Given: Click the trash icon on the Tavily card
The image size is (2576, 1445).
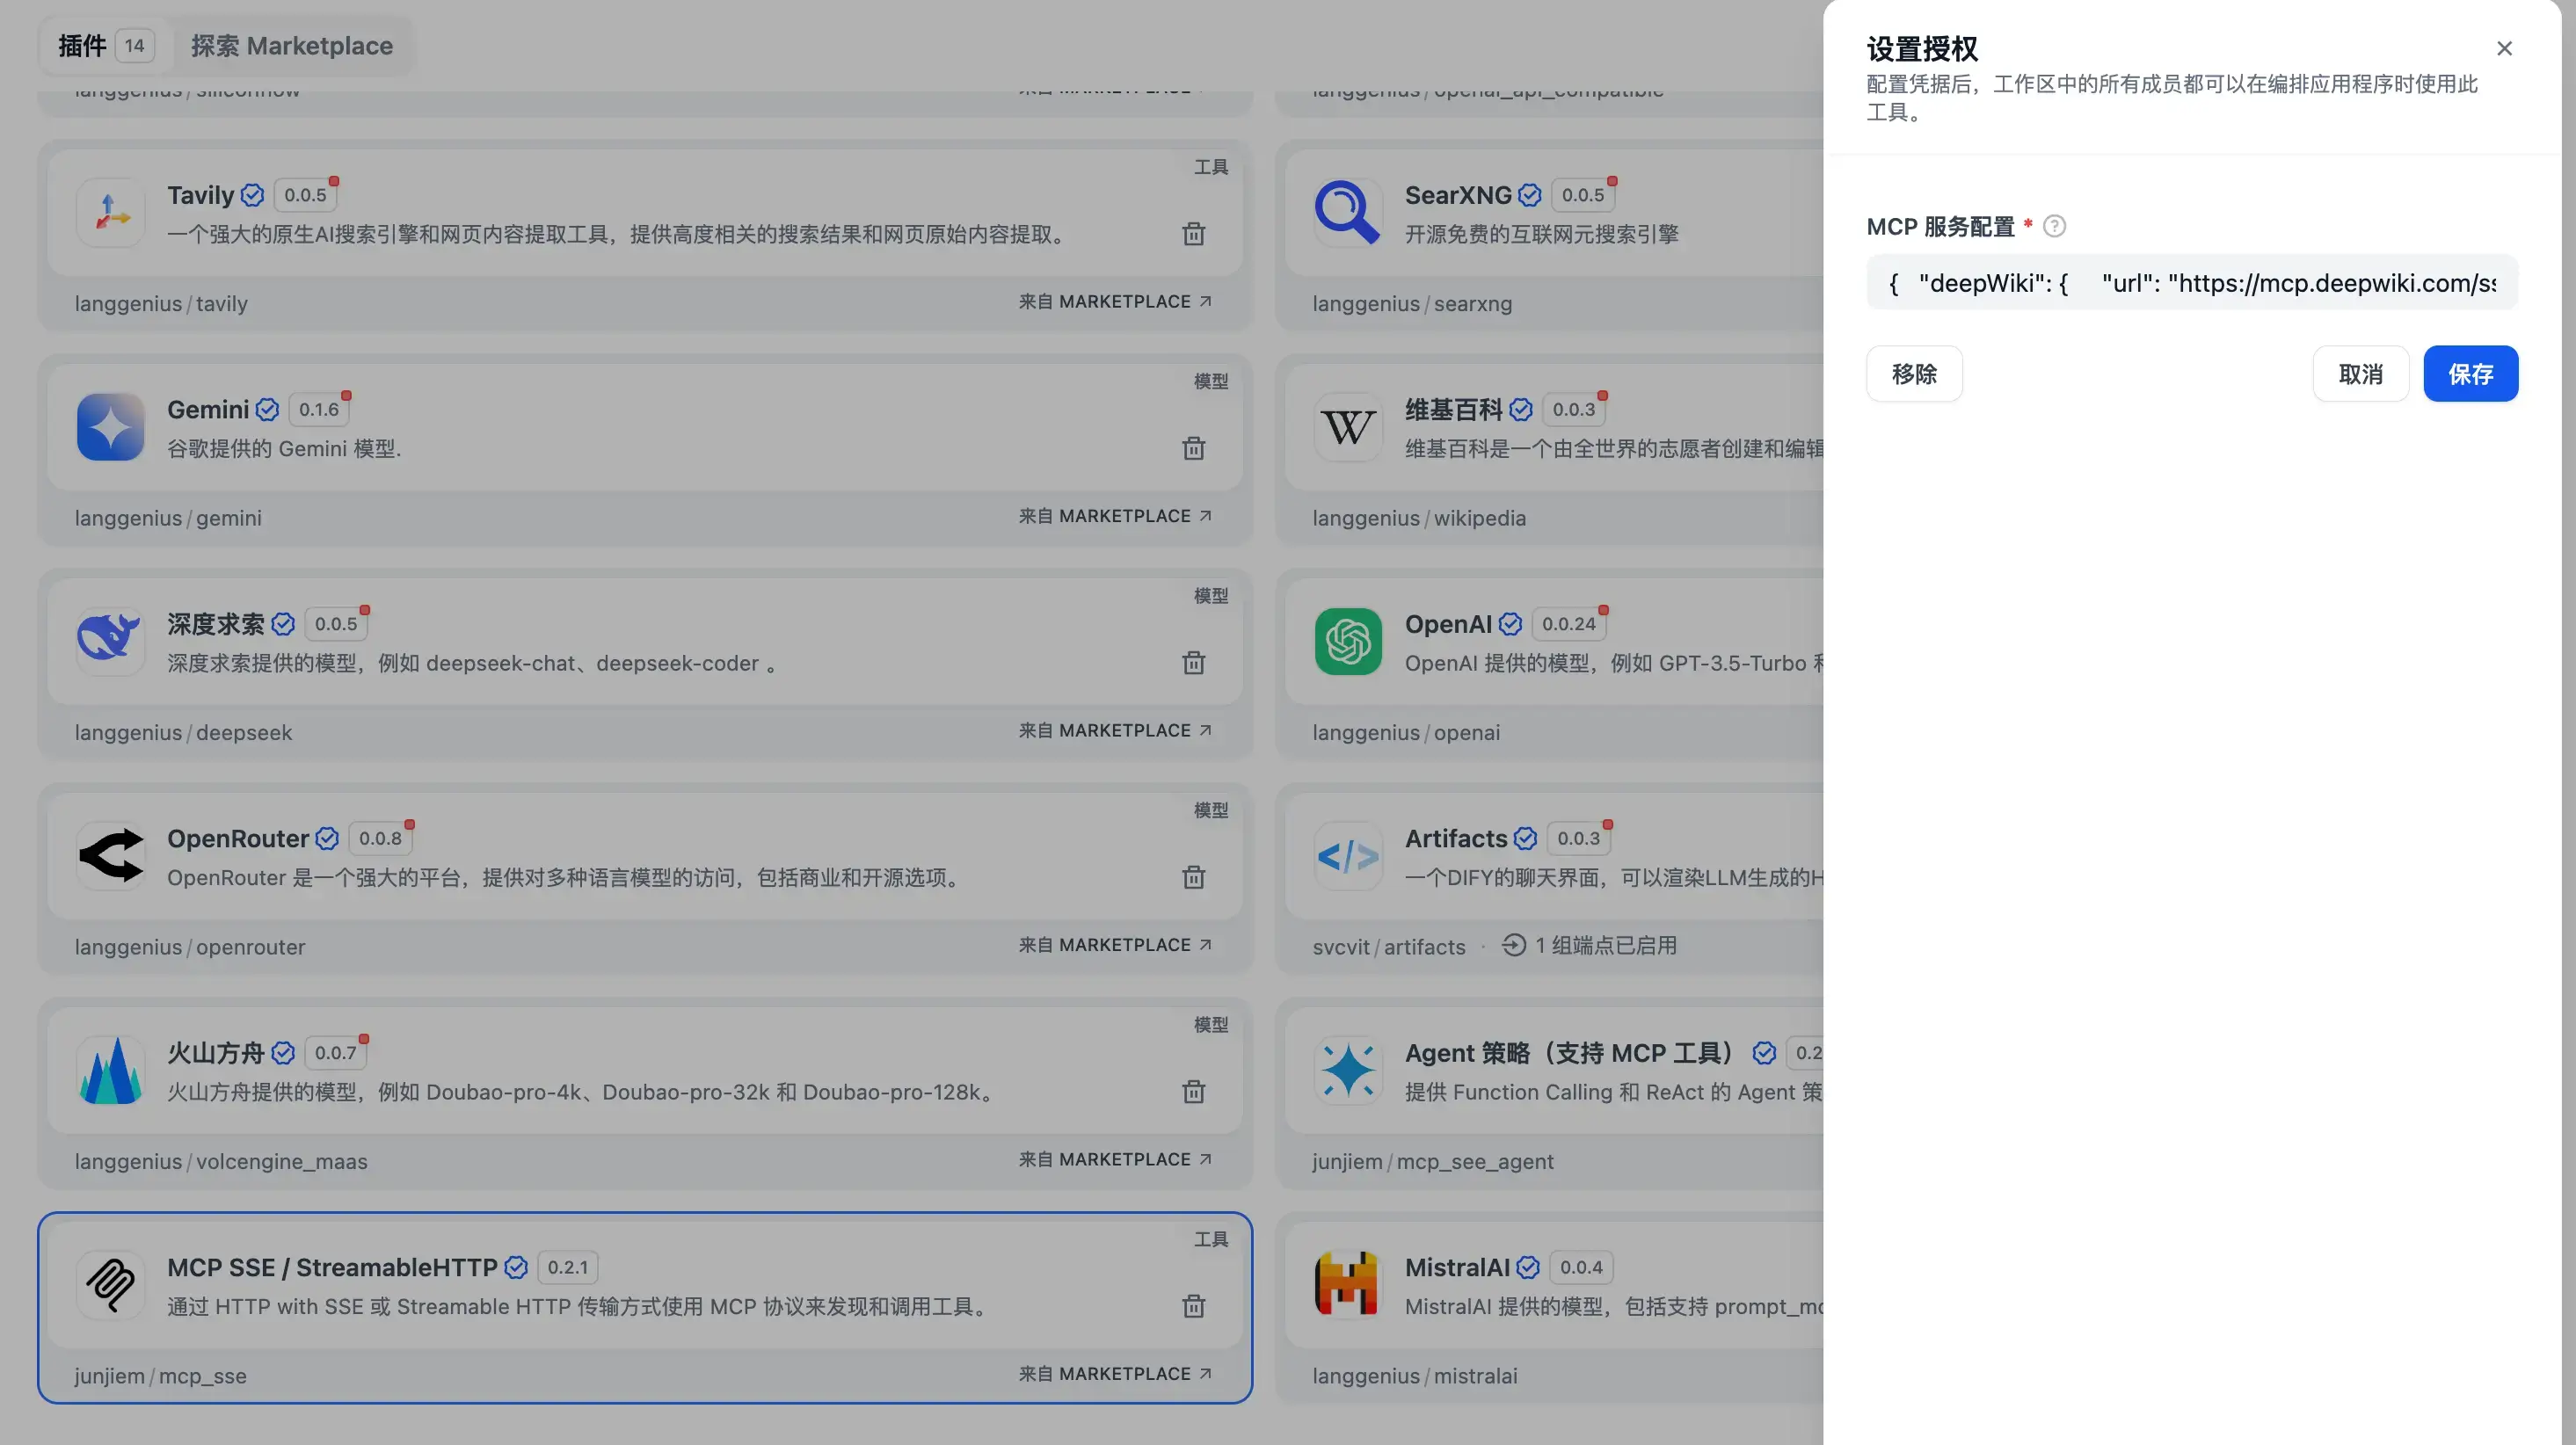Looking at the screenshot, I should [1194, 233].
